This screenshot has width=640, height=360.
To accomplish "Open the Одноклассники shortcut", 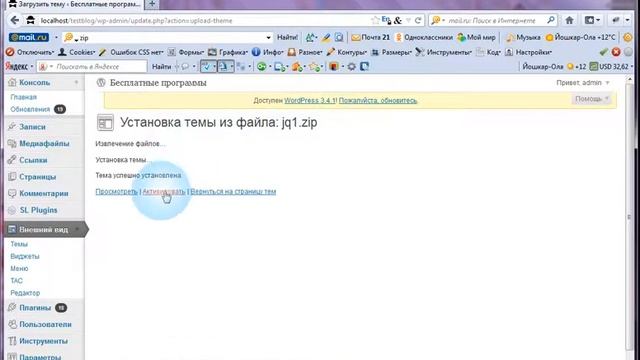I will click(424, 38).
